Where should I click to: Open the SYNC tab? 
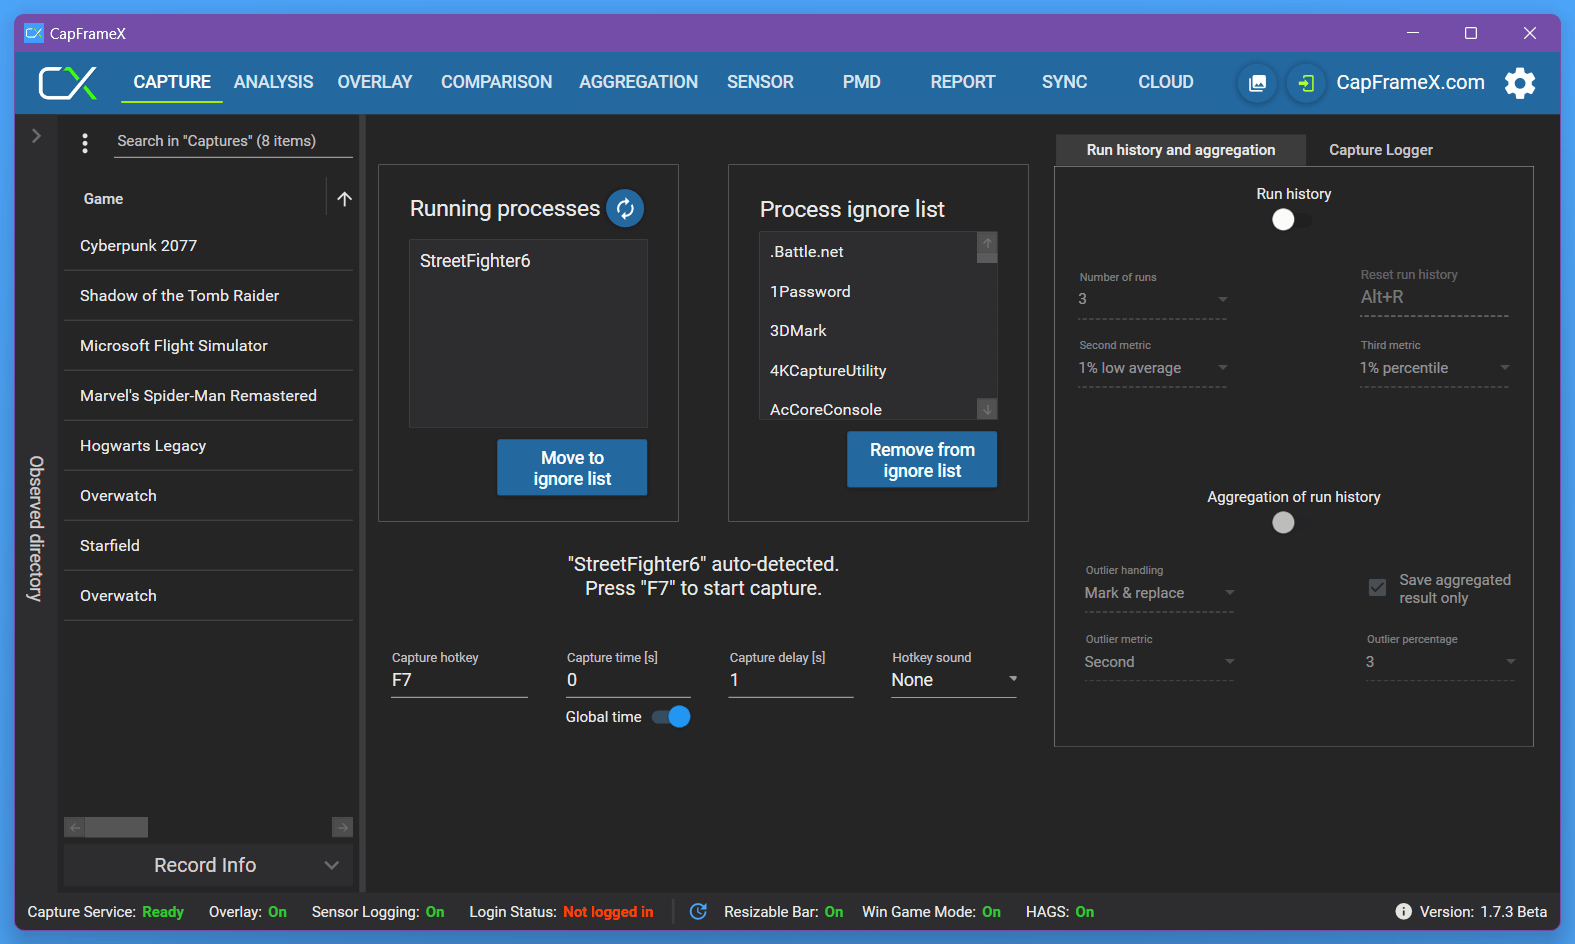1064,82
